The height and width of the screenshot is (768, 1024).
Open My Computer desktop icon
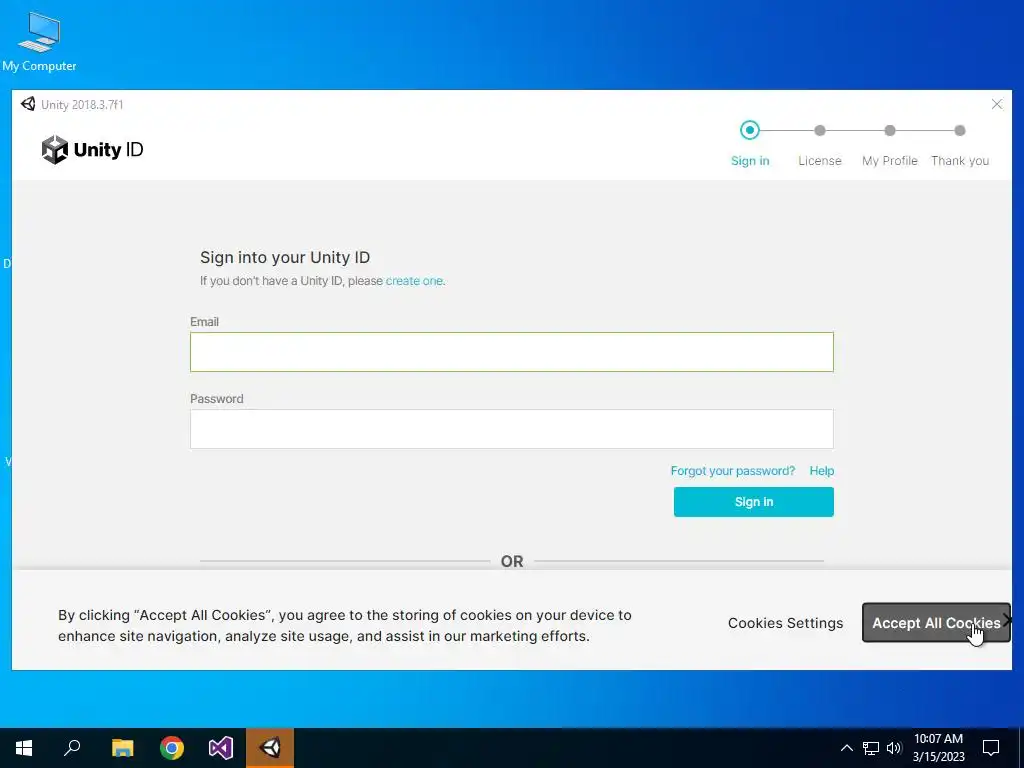click(x=39, y=41)
